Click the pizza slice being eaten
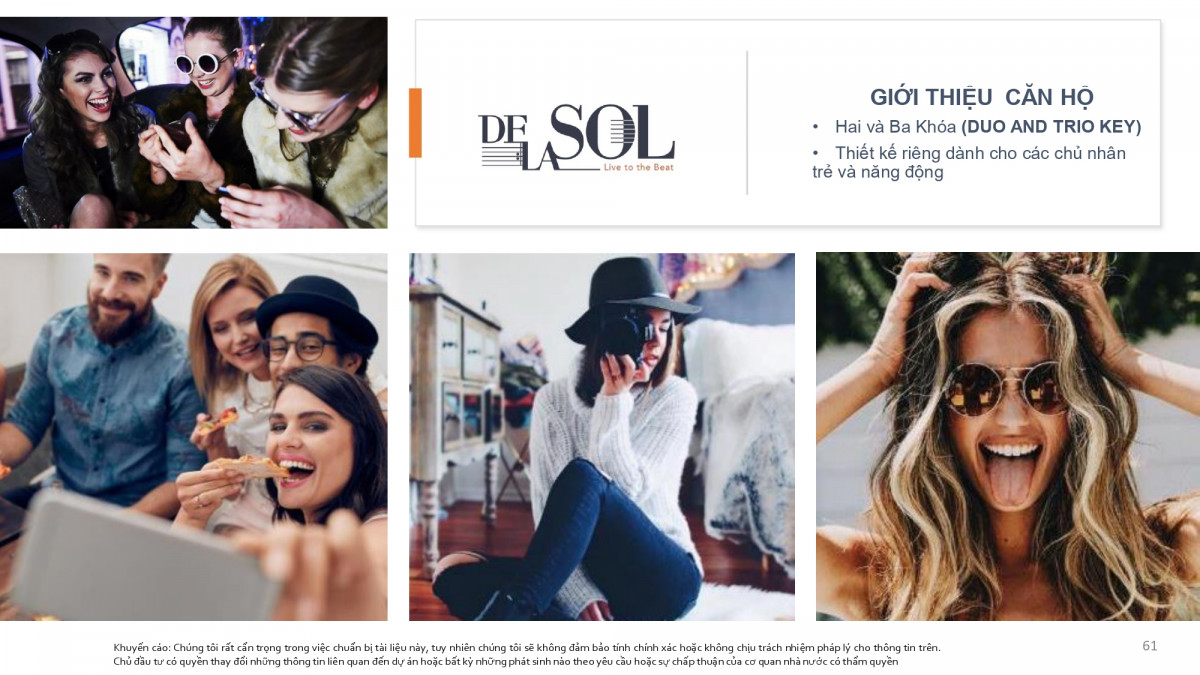The height and width of the screenshot is (675, 1200). pos(251,466)
